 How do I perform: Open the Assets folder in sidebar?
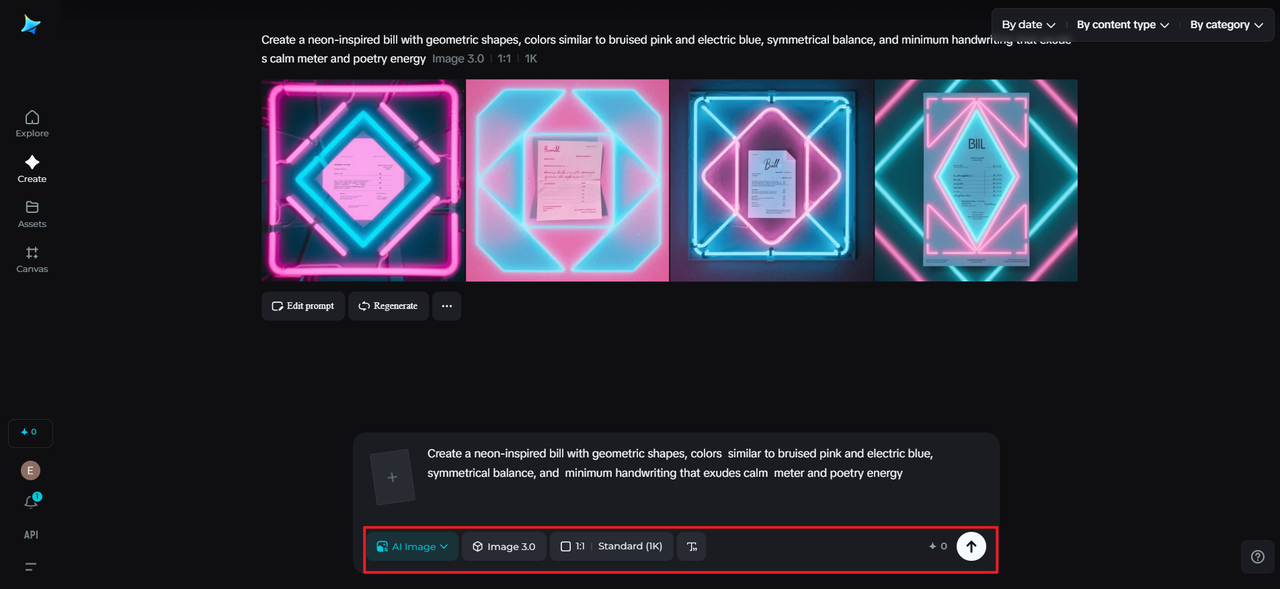coord(32,213)
